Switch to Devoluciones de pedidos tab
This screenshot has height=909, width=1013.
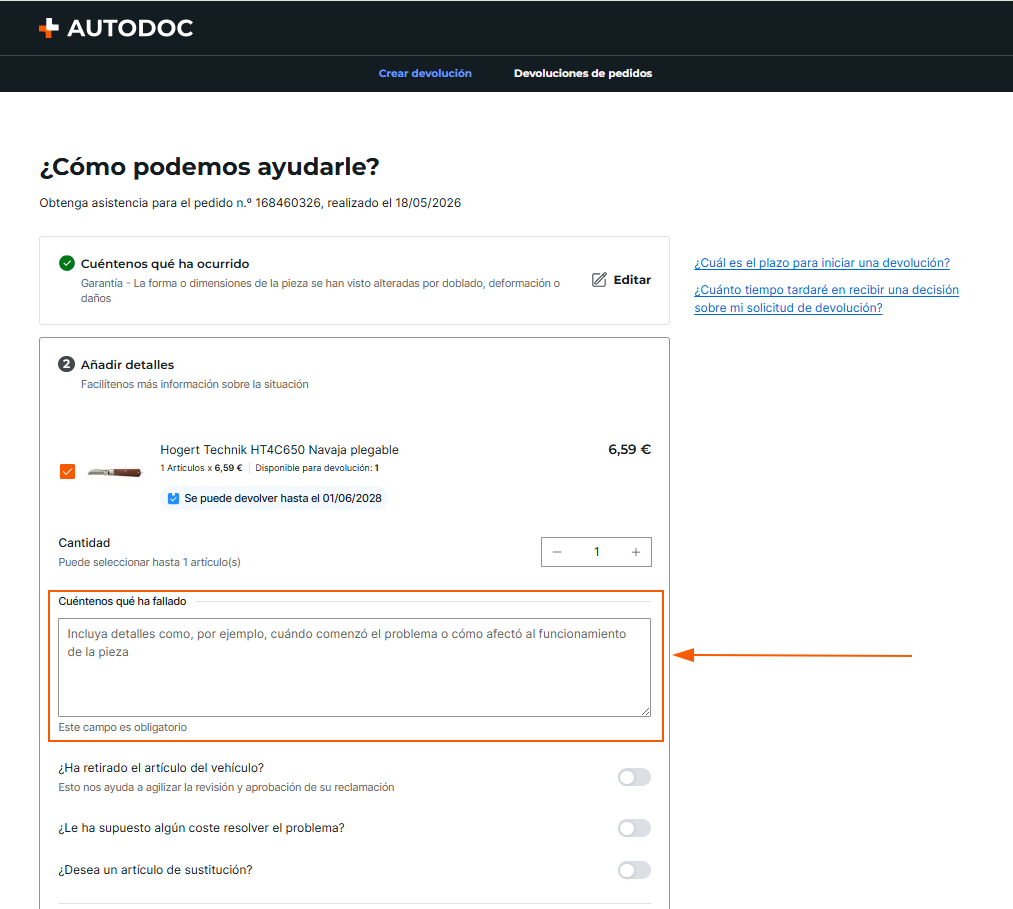tap(583, 73)
